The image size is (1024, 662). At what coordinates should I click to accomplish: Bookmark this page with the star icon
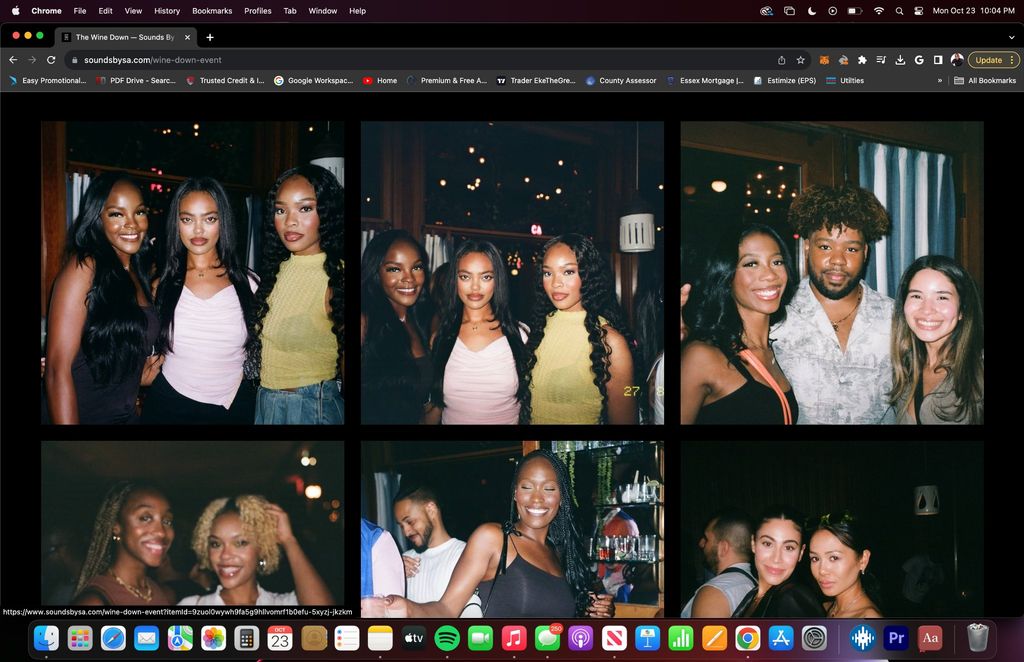(x=800, y=60)
